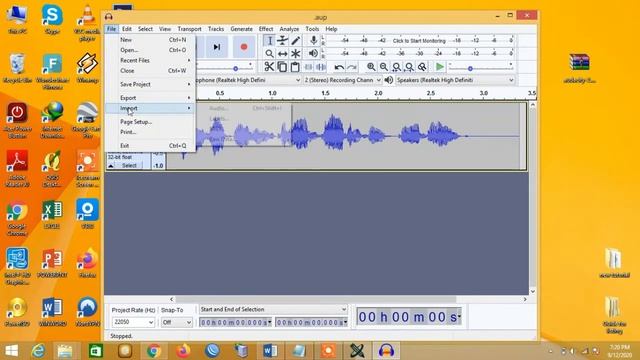Click the Undo arrow icon
640x360 pixels.
[x=339, y=67]
